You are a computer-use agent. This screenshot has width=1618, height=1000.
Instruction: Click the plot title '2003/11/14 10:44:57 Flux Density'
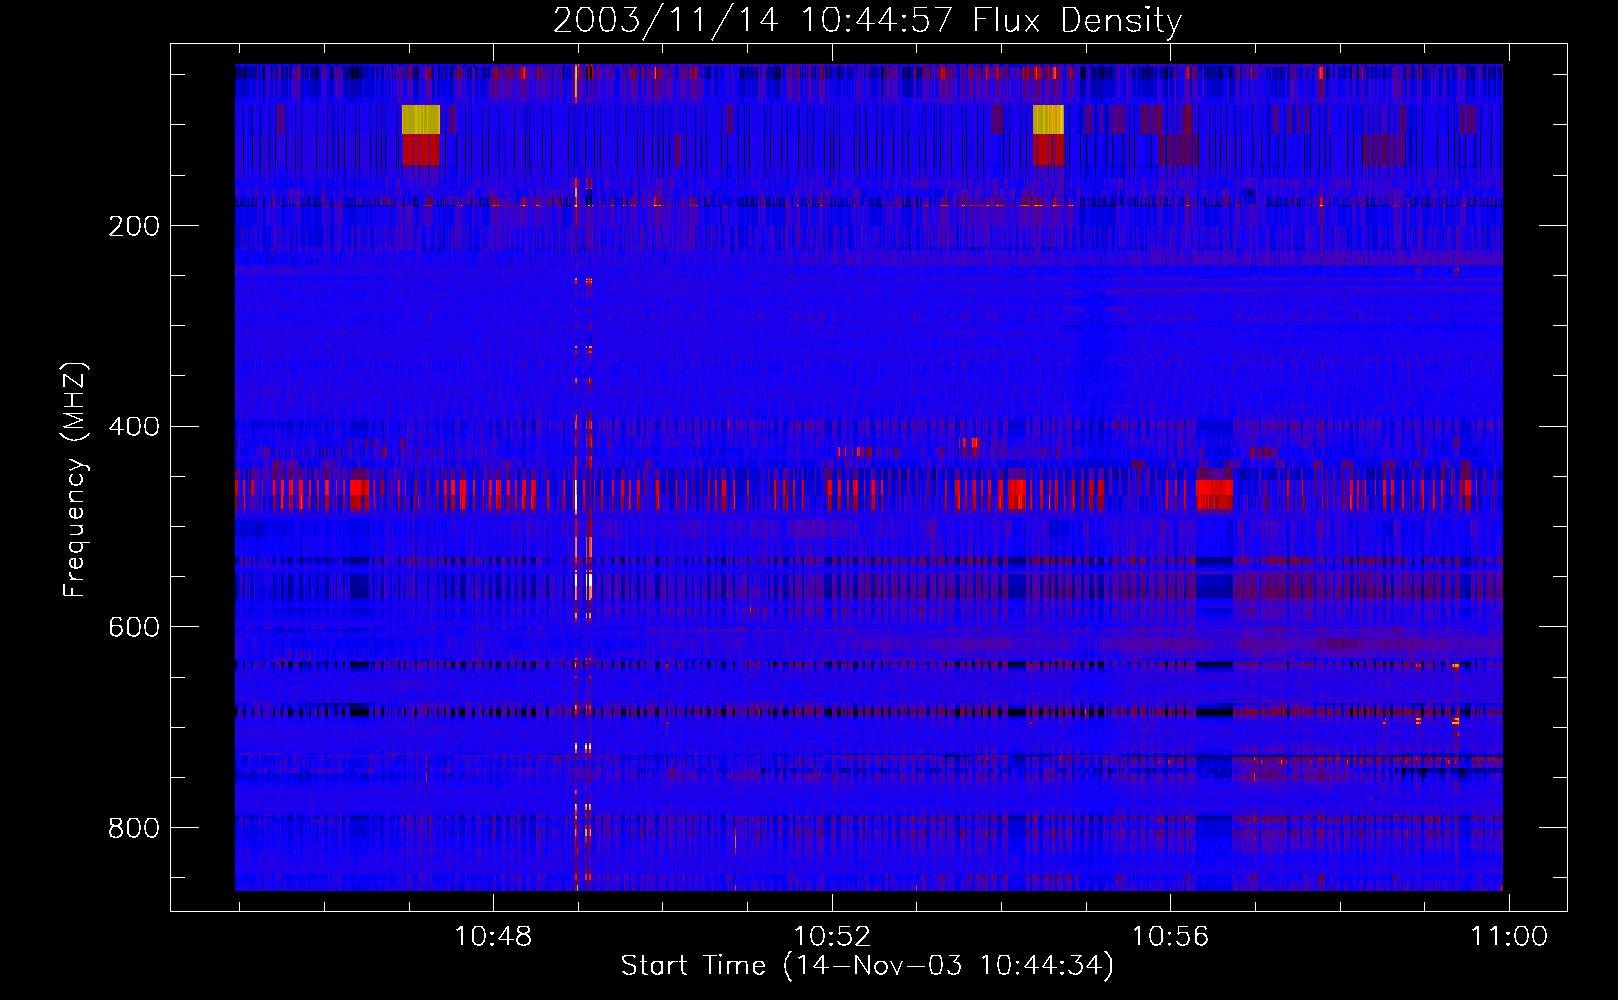pyautogui.click(x=867, y=20)
